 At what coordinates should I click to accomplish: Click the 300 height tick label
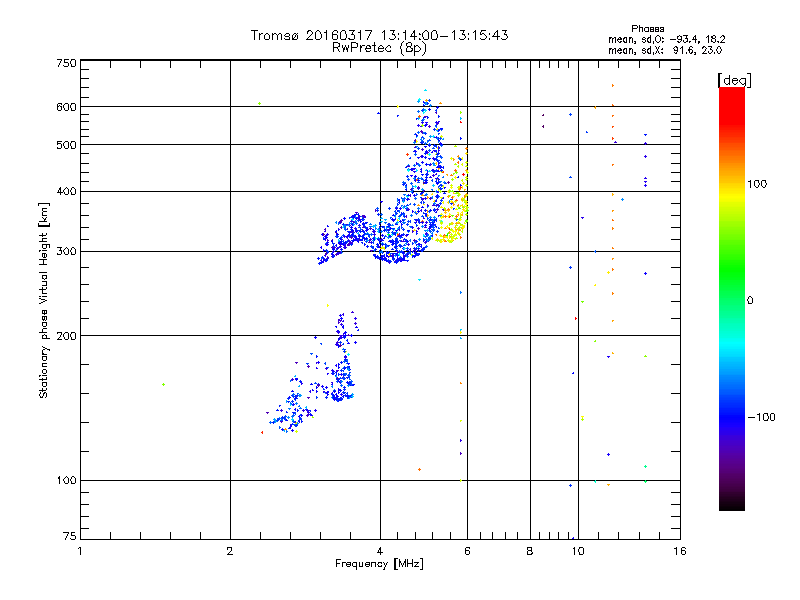click(x=66, y=252)
